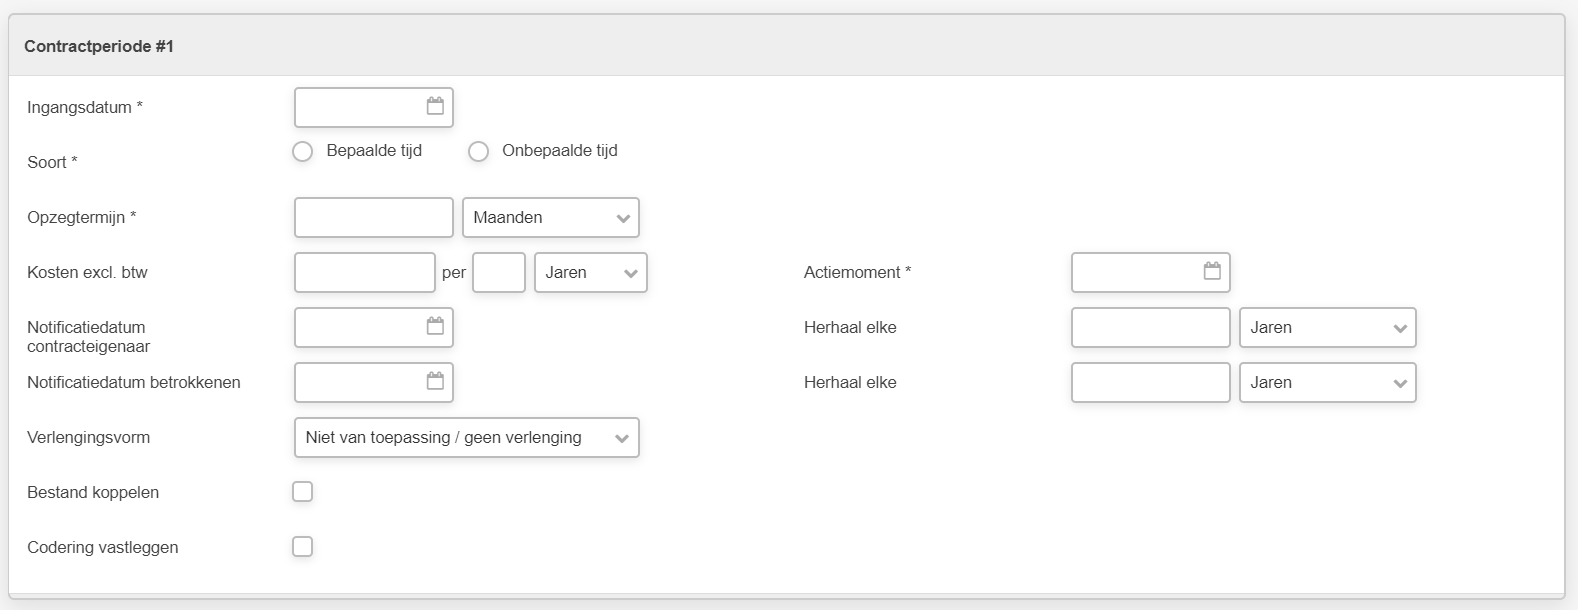Click the Opzegtermijn number field
1578x610 pixels.
(374, 217)
